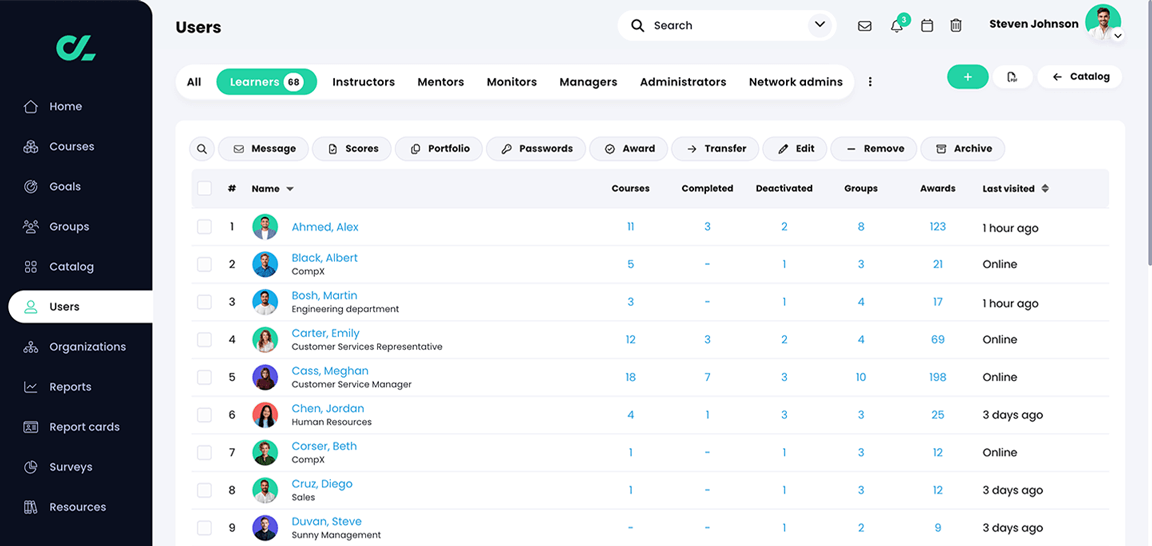This screenshot has height=546, width=1152.
Task: Click the Scores button
Action: tap(351, 148)
